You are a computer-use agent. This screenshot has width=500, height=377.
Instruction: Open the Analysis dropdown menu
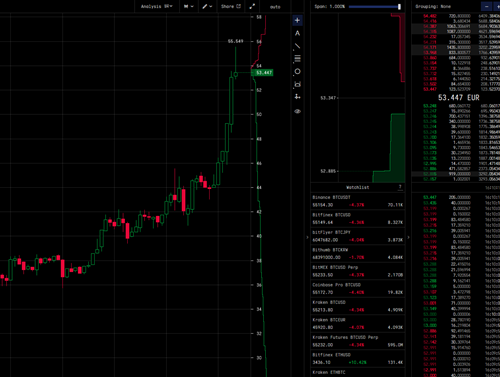tap(156, 6)
